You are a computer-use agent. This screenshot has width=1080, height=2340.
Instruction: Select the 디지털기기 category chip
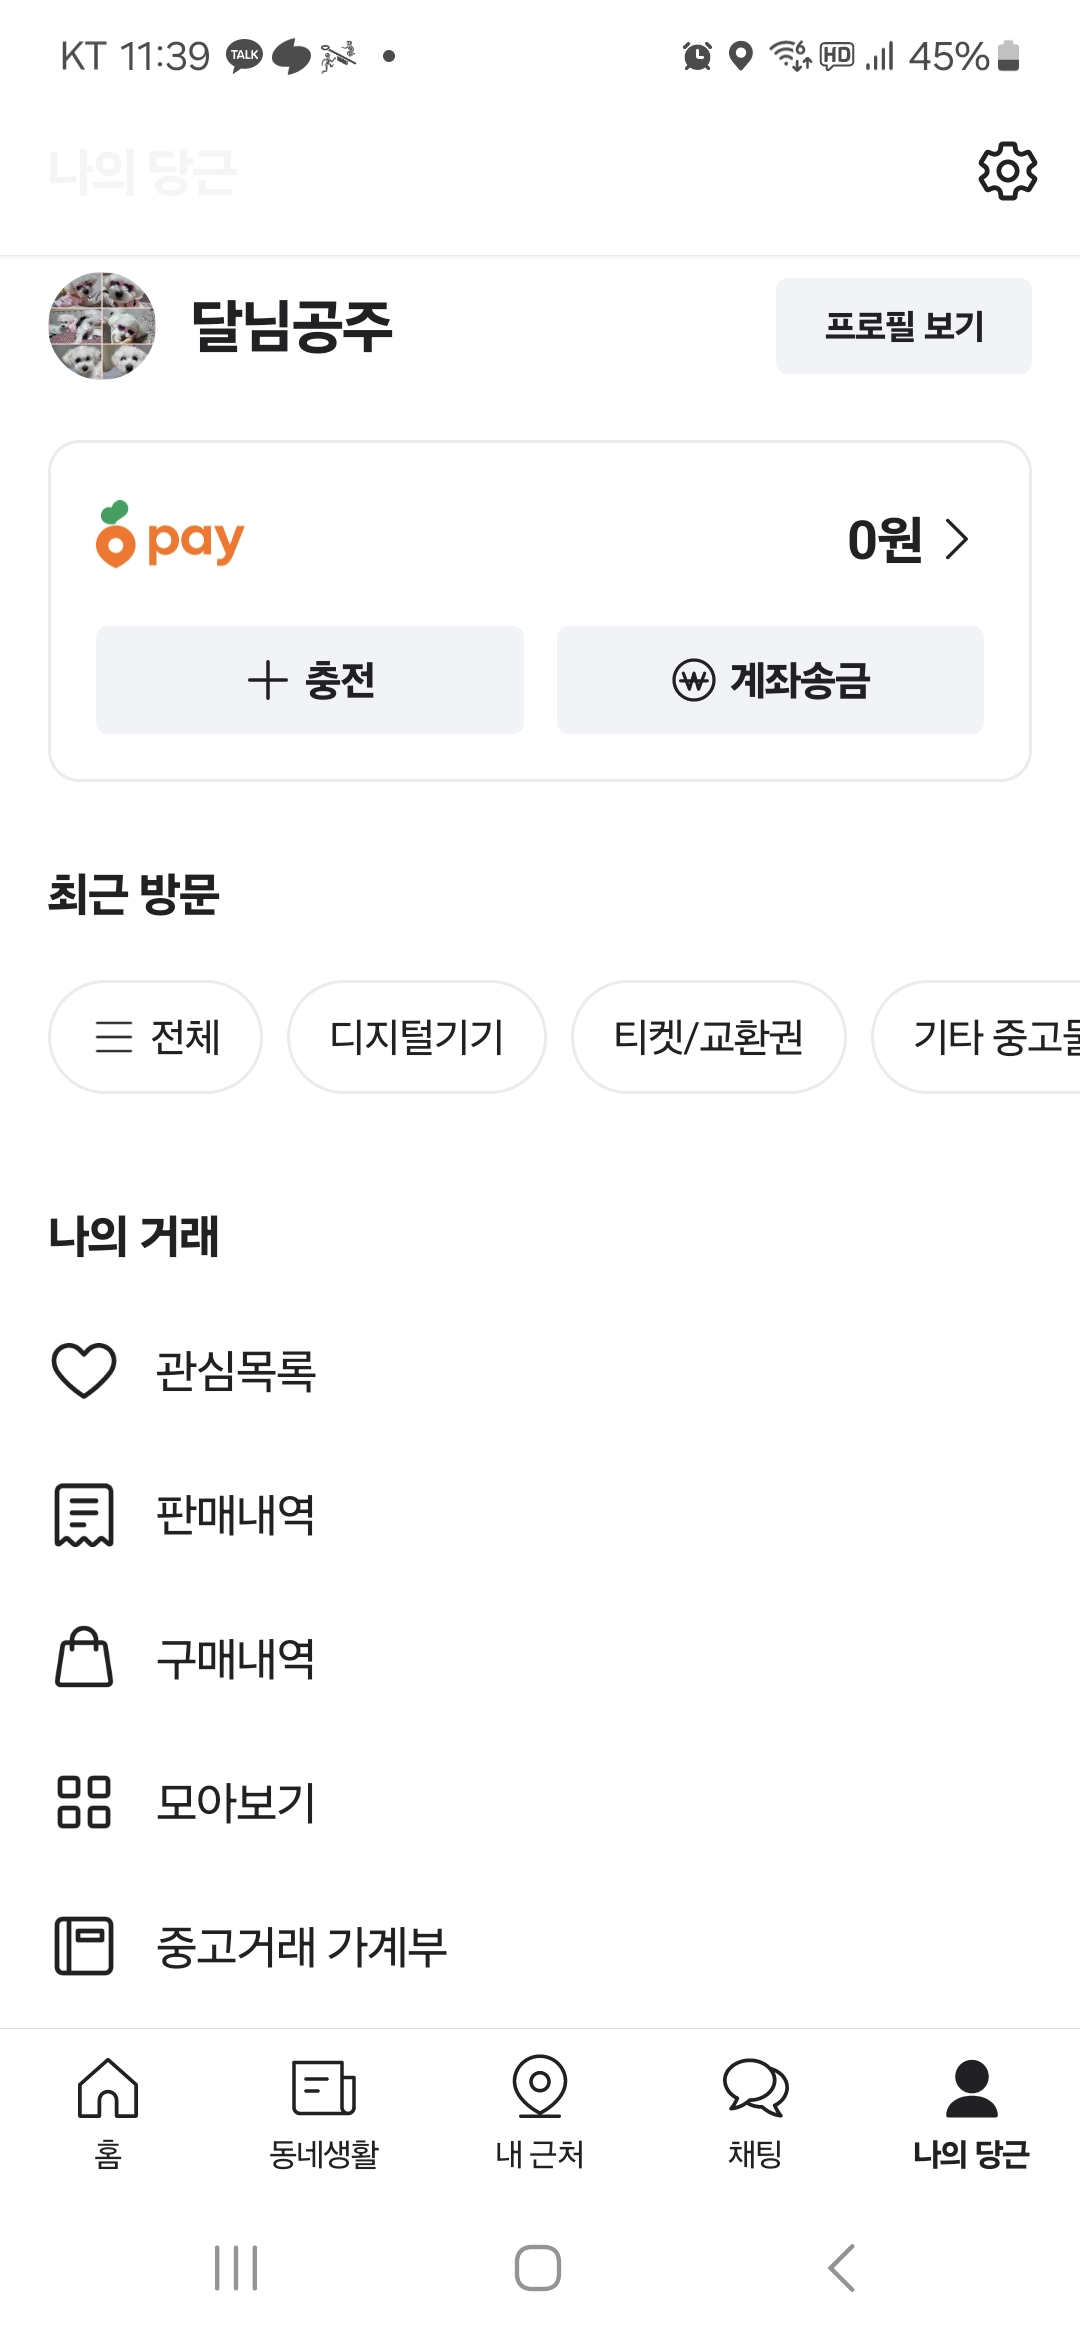[417, 1037]
